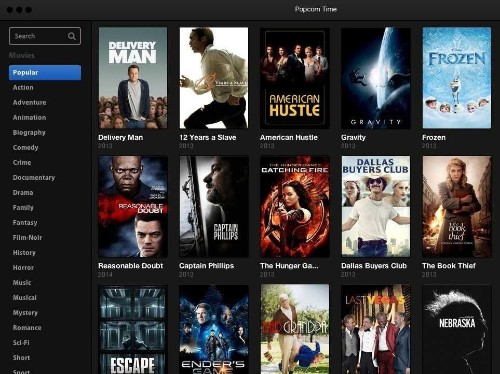Click the 'Delivery Man' title text
The image size is (500, 374).
point(121,137)
